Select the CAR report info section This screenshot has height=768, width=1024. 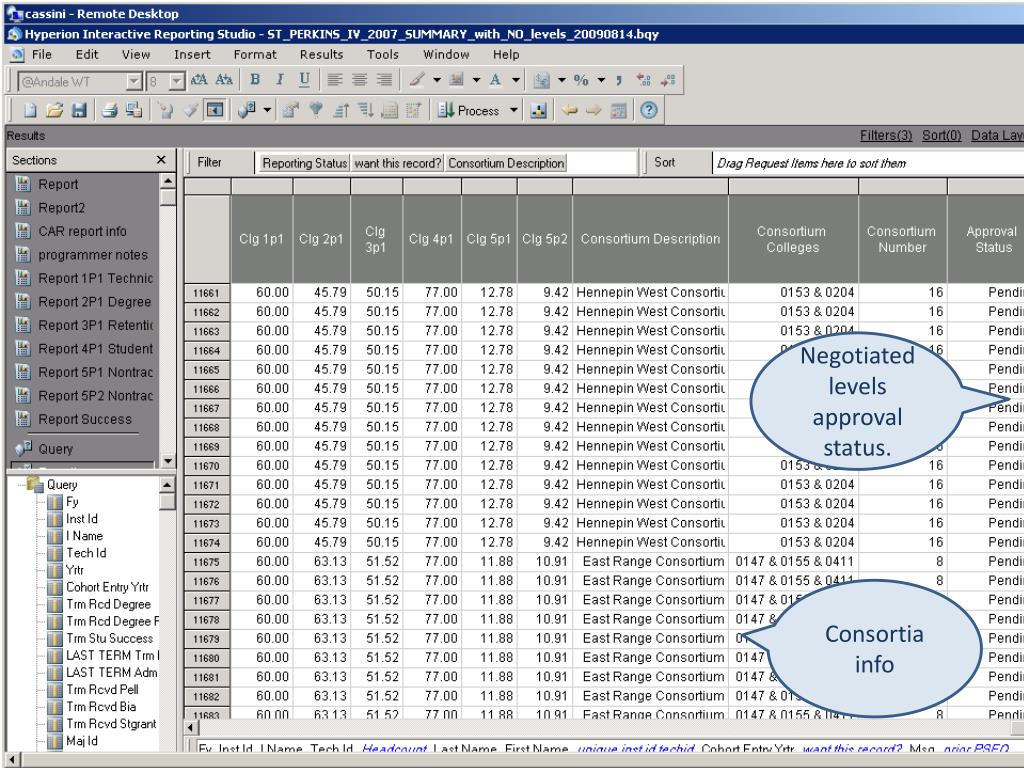[80, 232]
